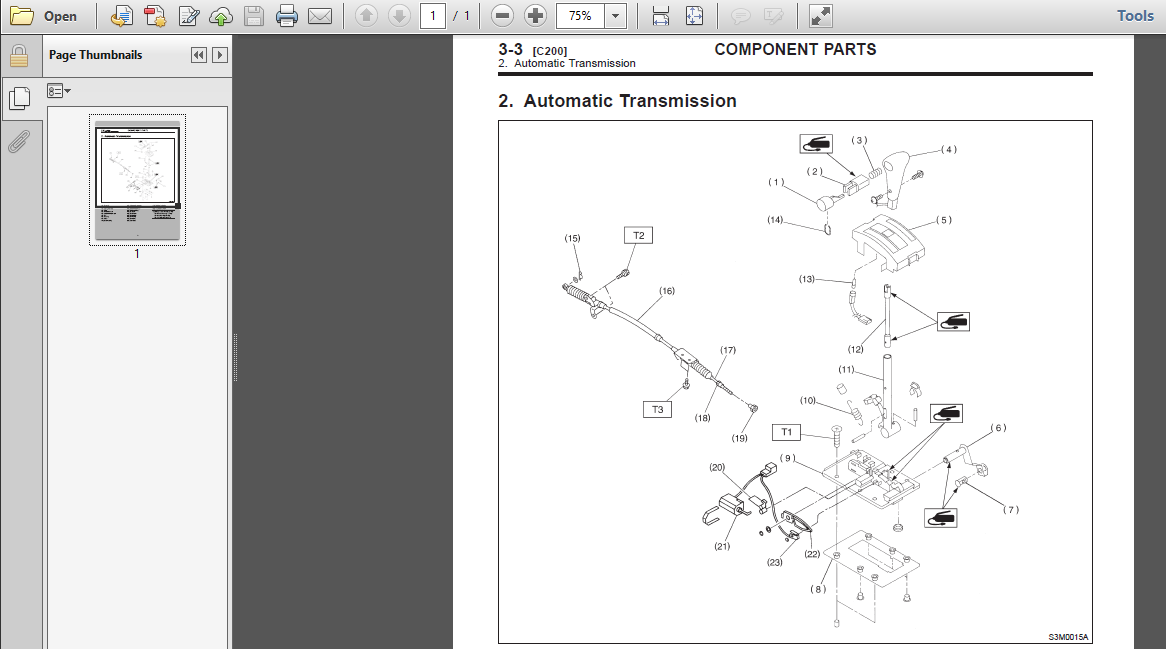Viewport: 1166px width, 649px height.
Task: Click the Zoom In plus button
Action: (x=535, y=16)
